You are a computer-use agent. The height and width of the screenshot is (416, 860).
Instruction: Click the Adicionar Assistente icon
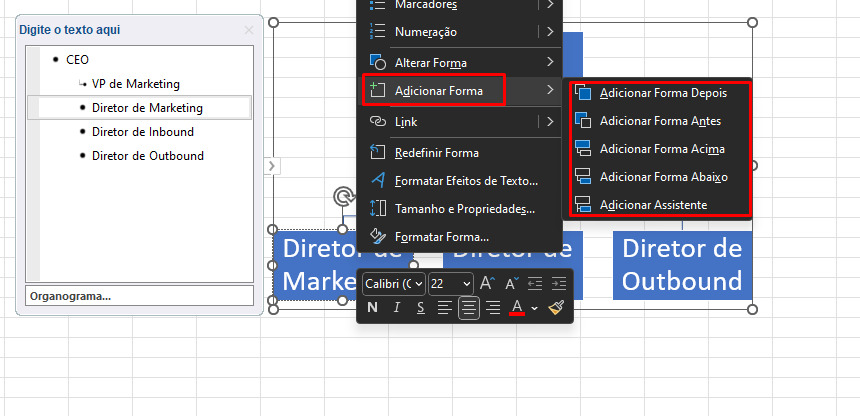pos(582,205)
